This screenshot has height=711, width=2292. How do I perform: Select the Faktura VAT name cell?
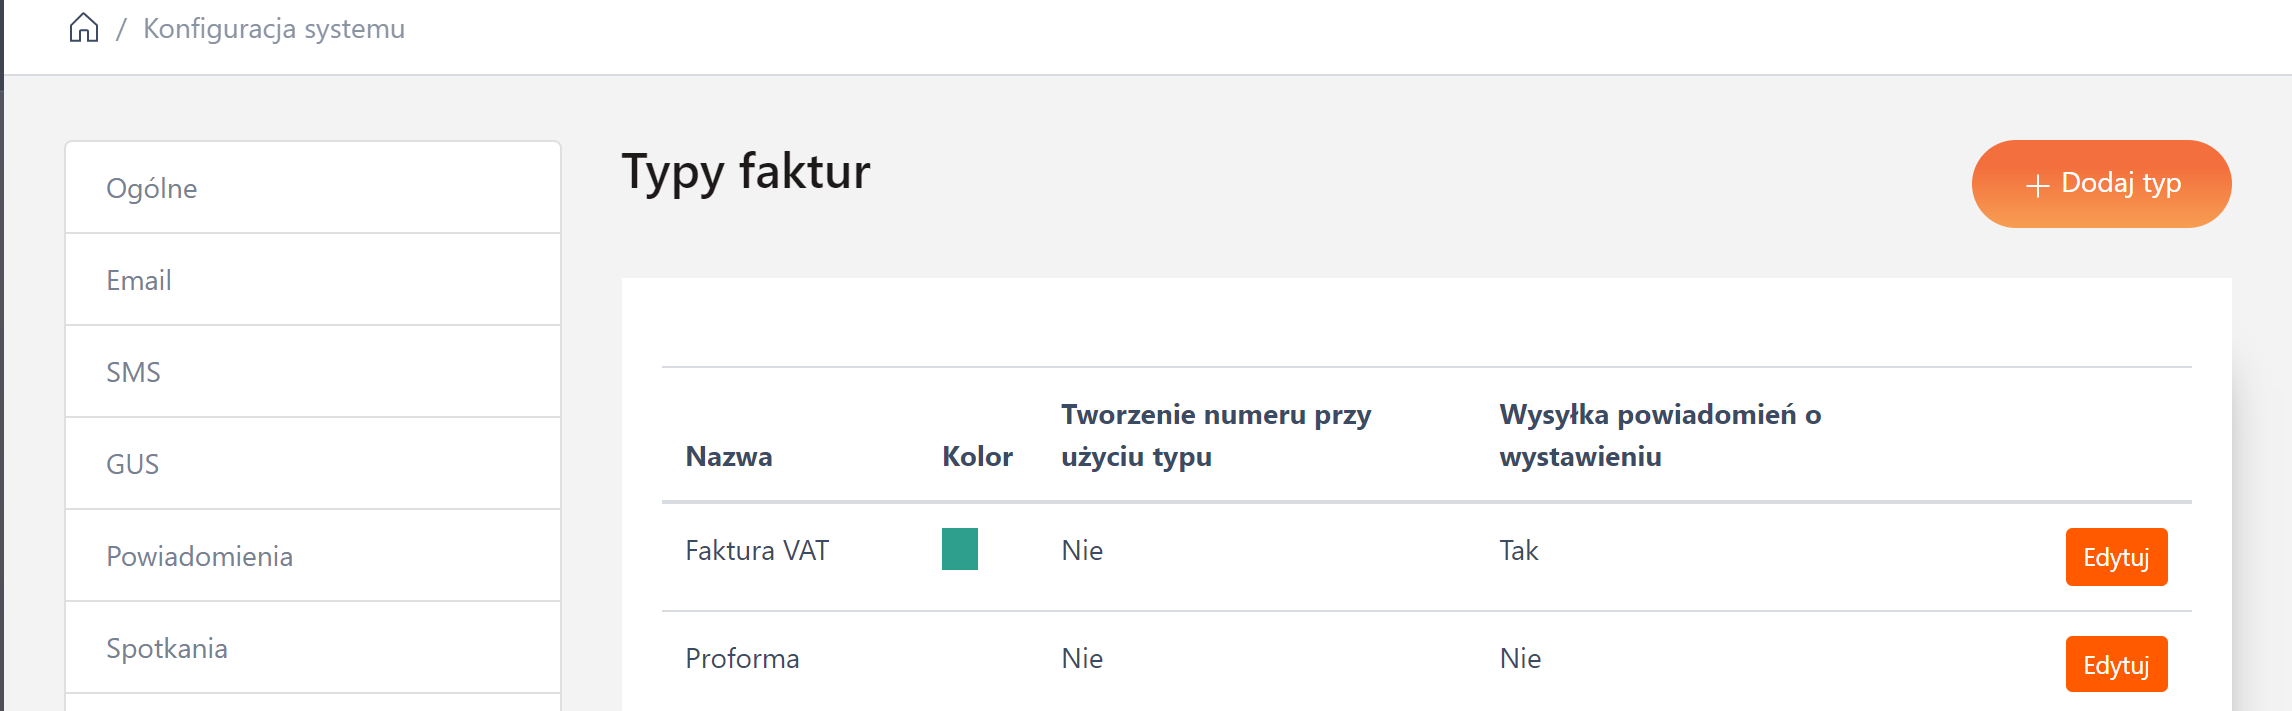tap(757, 551)
